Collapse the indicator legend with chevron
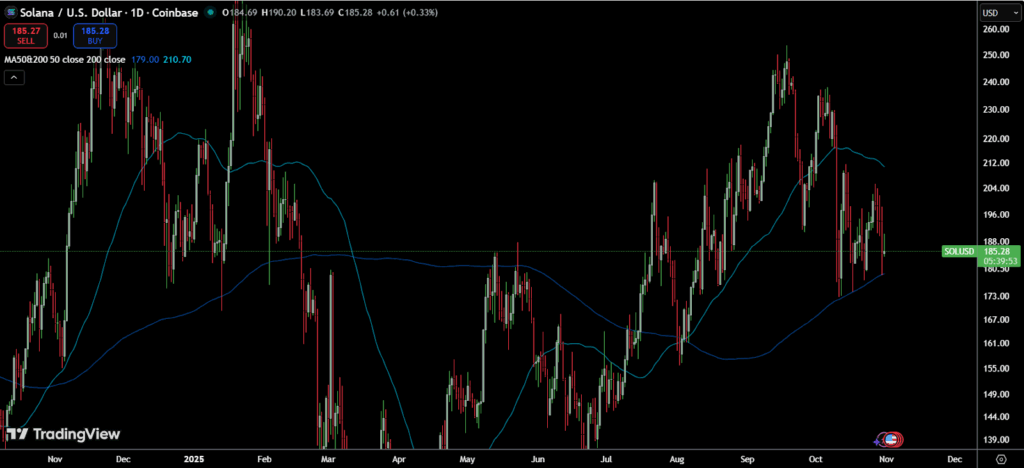1024x468 pixels. [x=15, y=78]
